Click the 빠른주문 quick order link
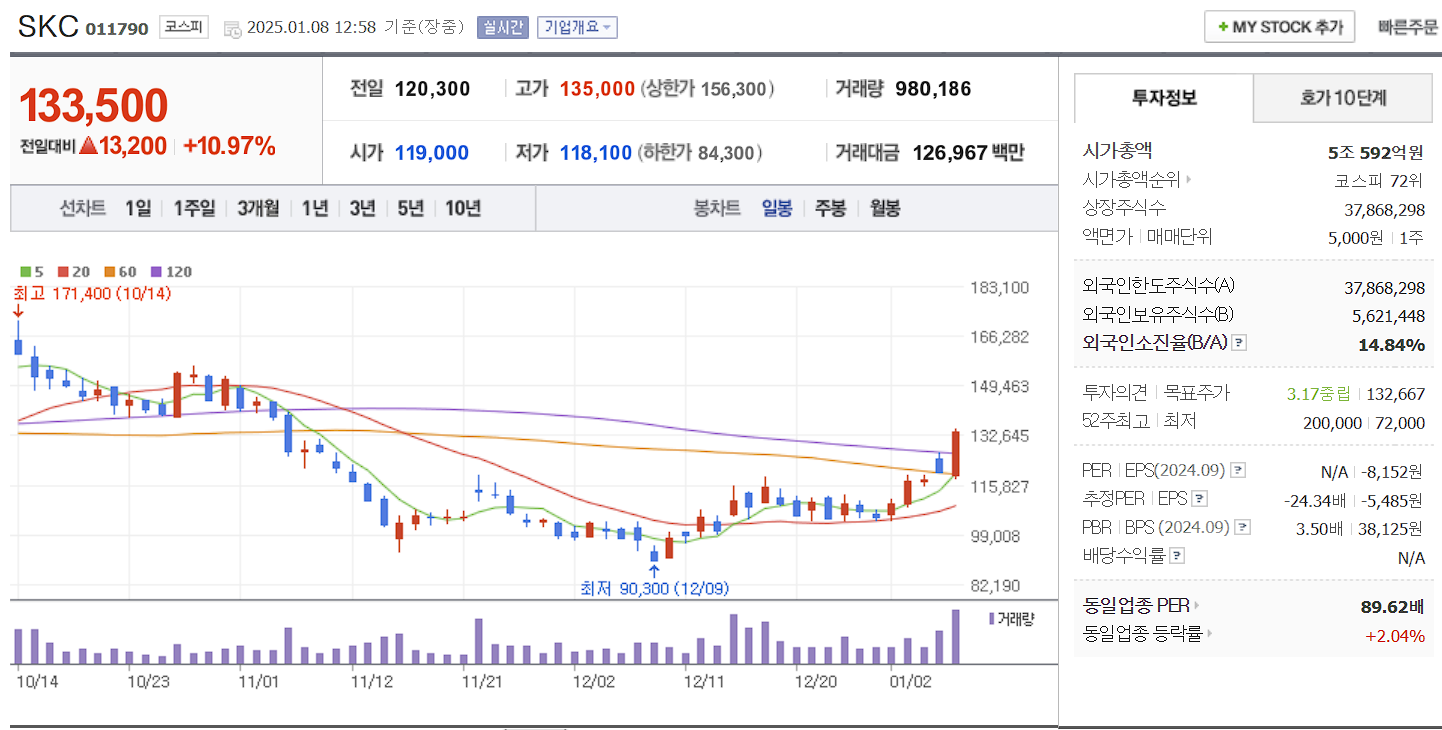Image resolution: width=1442 pixels, height=730 pixels. pos(1408,27)
